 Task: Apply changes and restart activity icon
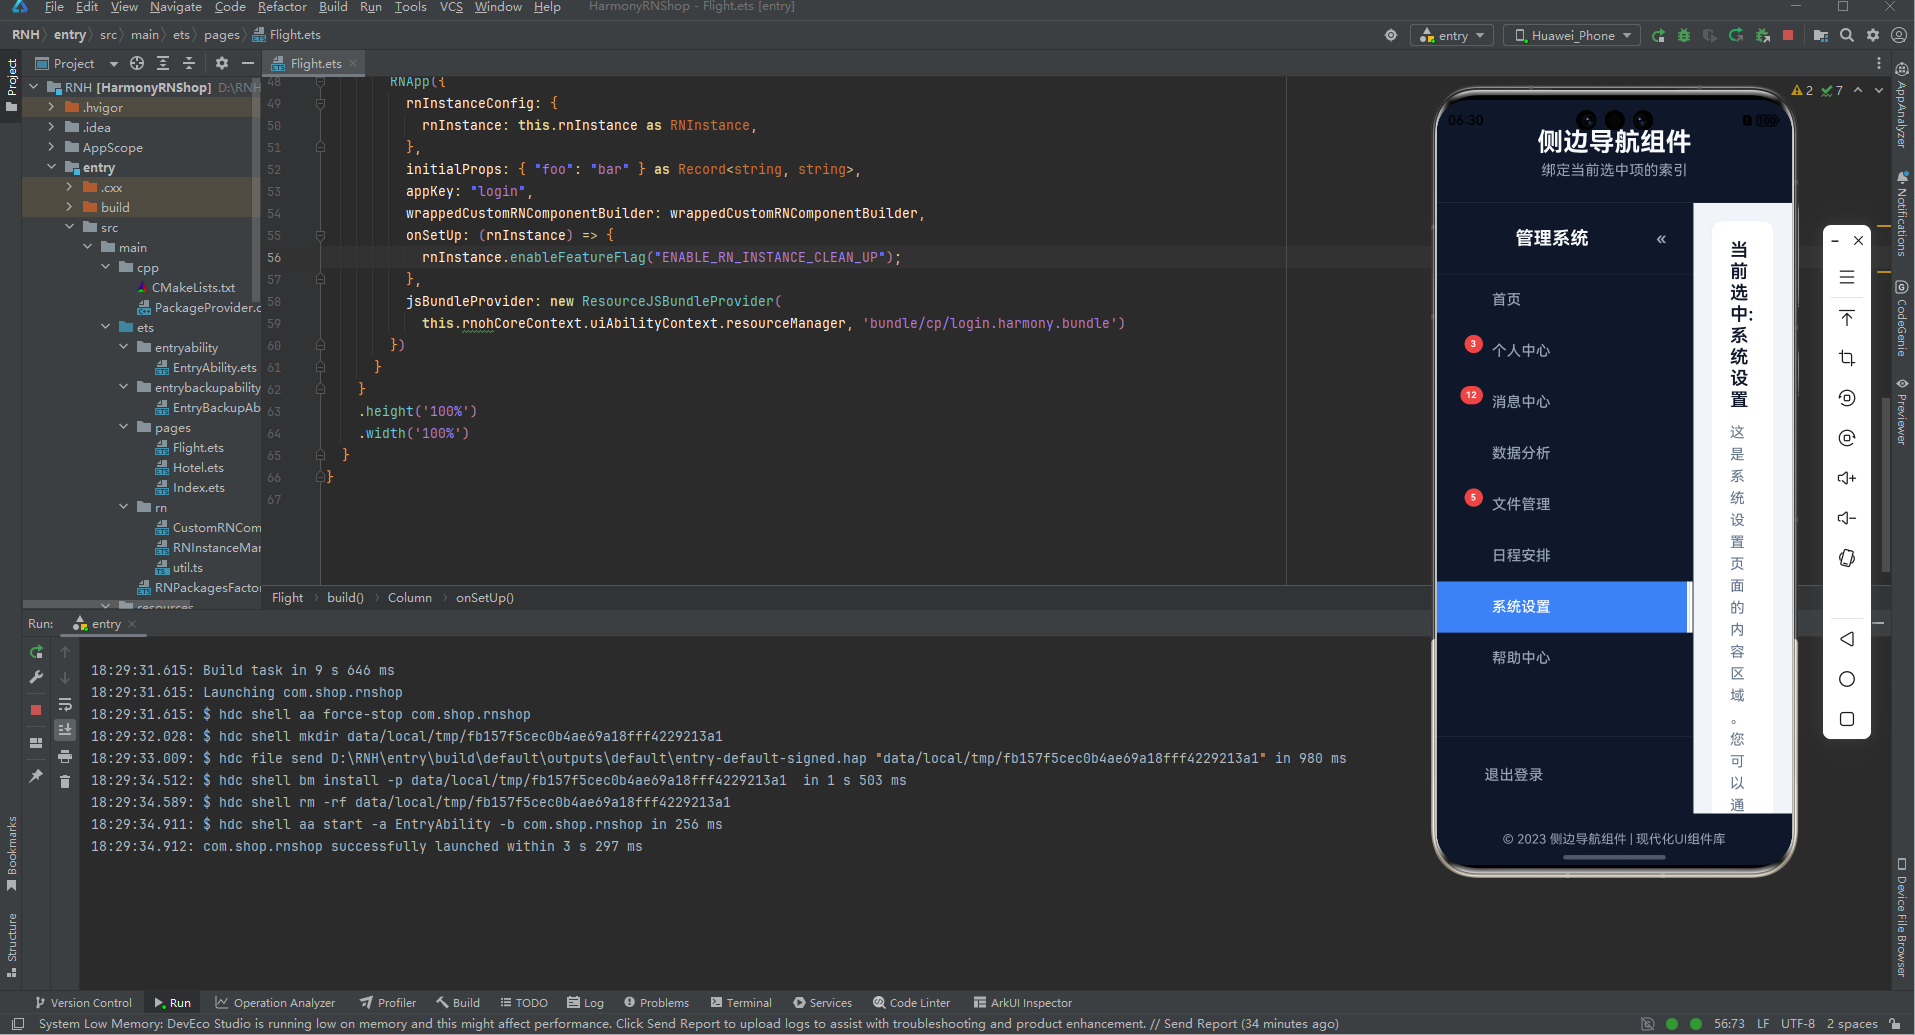[1736, 35]
